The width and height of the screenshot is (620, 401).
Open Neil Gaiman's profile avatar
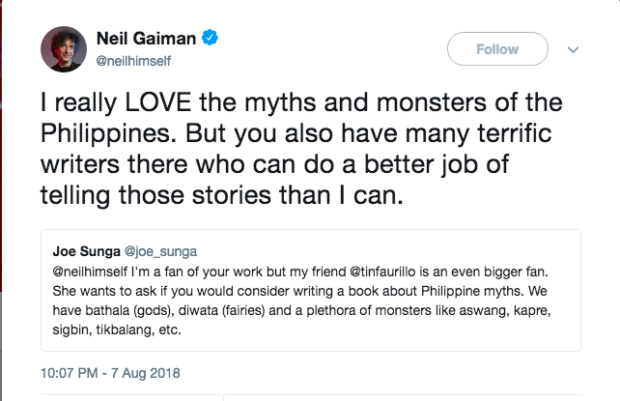click(x=63, y=50)
